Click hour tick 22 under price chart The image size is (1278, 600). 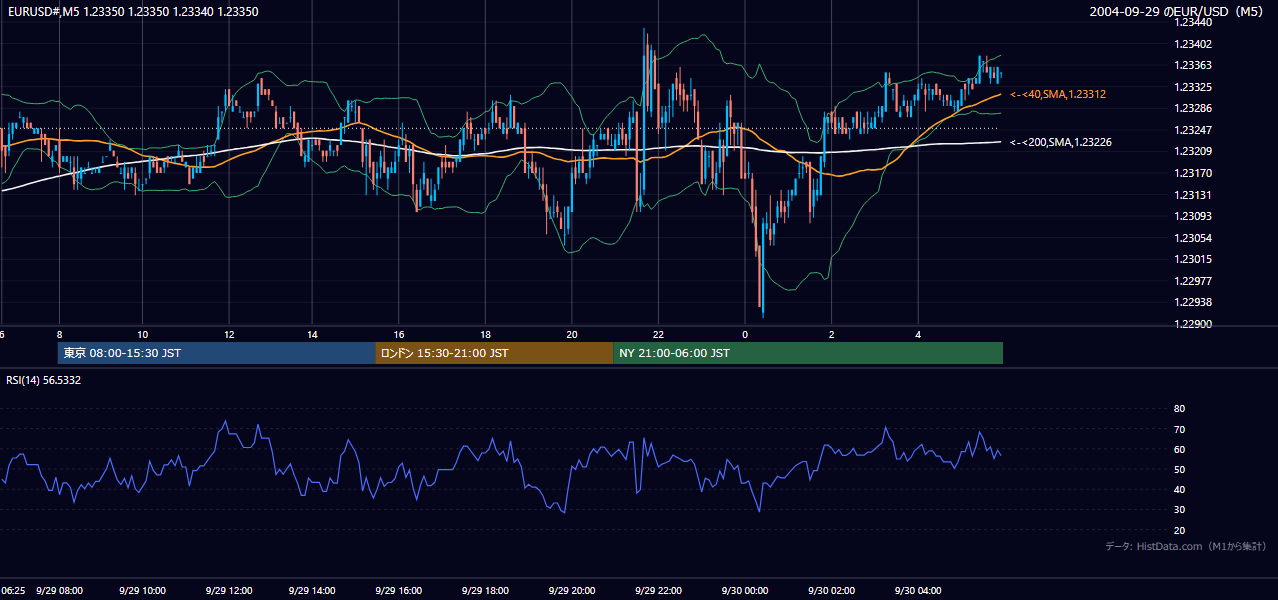(x=657, y=334)
